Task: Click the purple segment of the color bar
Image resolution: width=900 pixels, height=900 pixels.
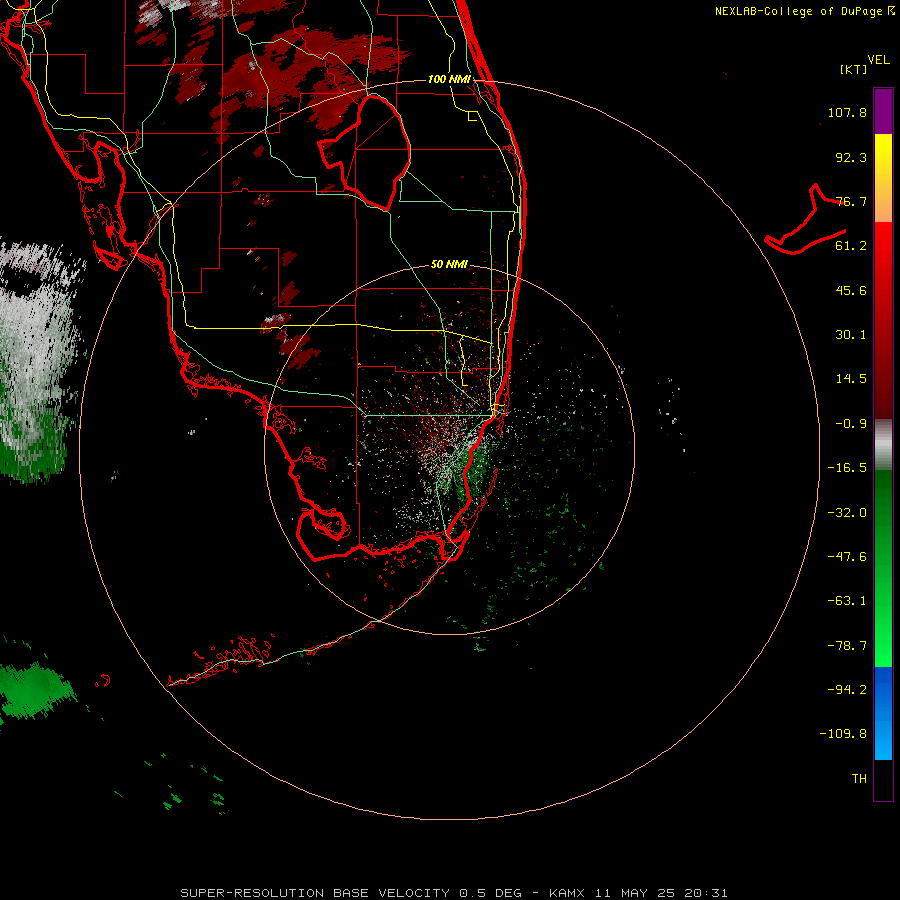Action: point(883,111)
